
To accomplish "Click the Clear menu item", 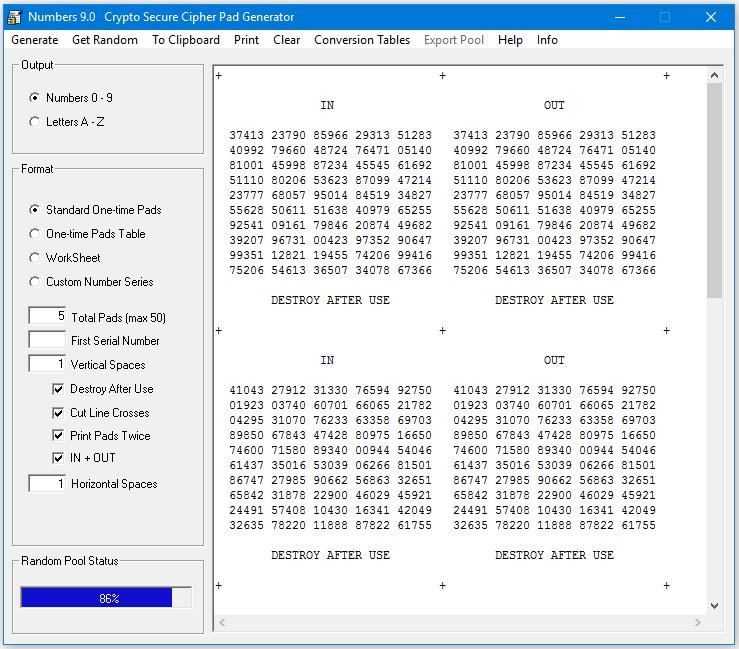I will click(x=286, y=40).
